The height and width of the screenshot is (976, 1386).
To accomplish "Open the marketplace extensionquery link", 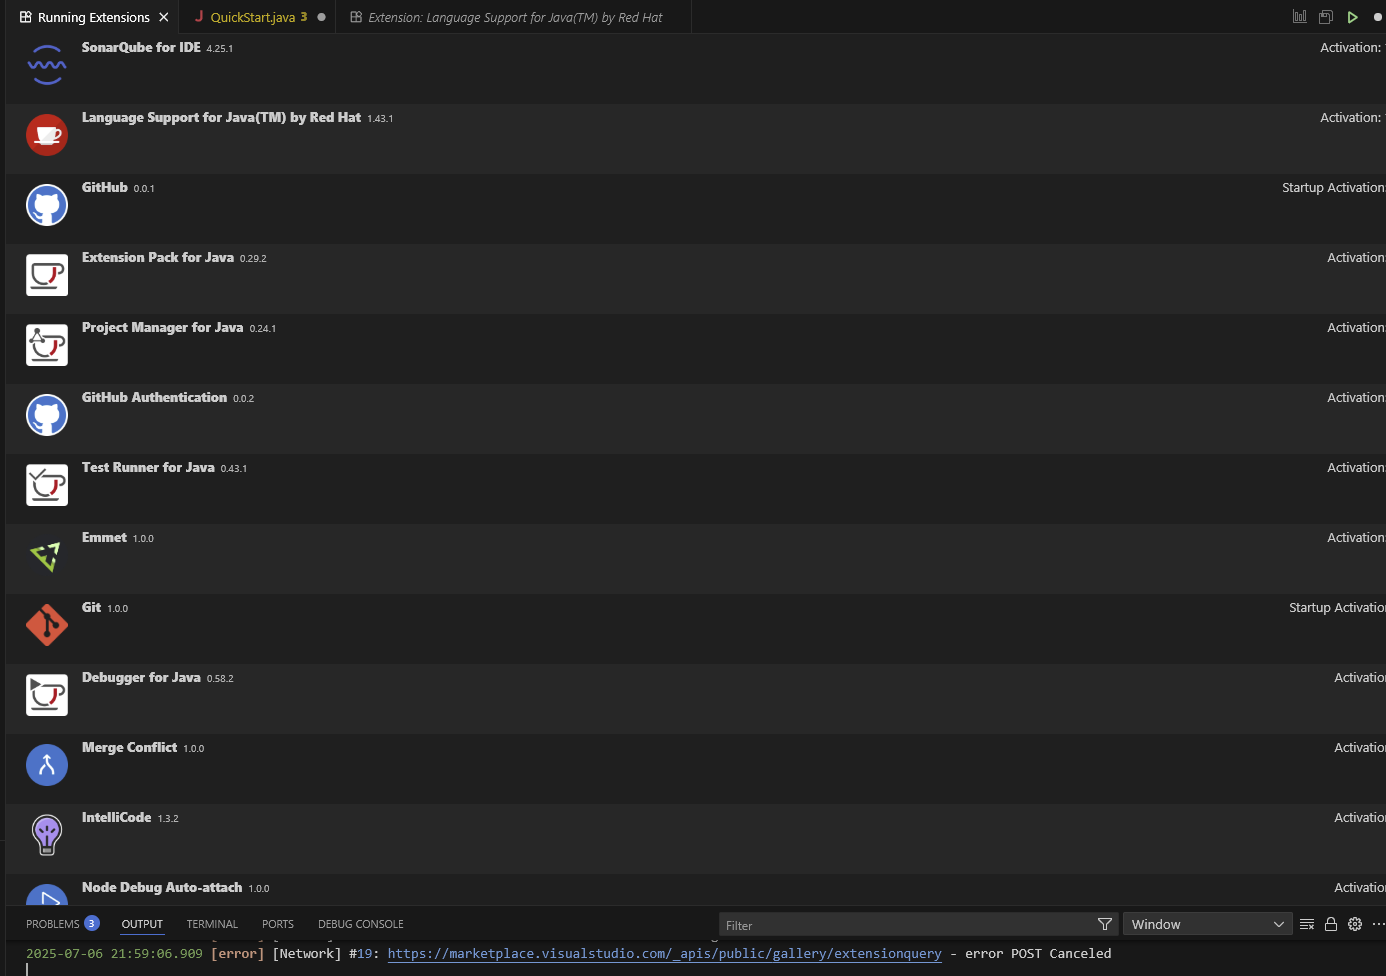I will point(664,954).
